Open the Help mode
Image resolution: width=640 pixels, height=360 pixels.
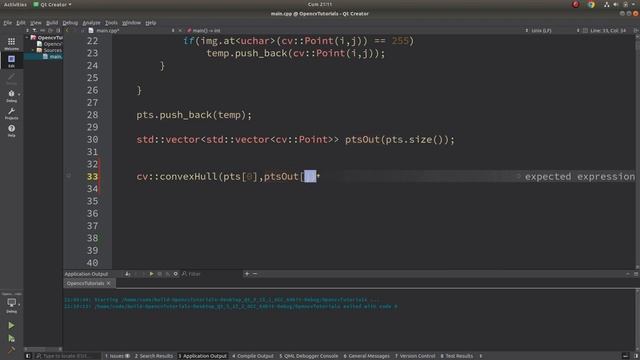tap(11, 131)
